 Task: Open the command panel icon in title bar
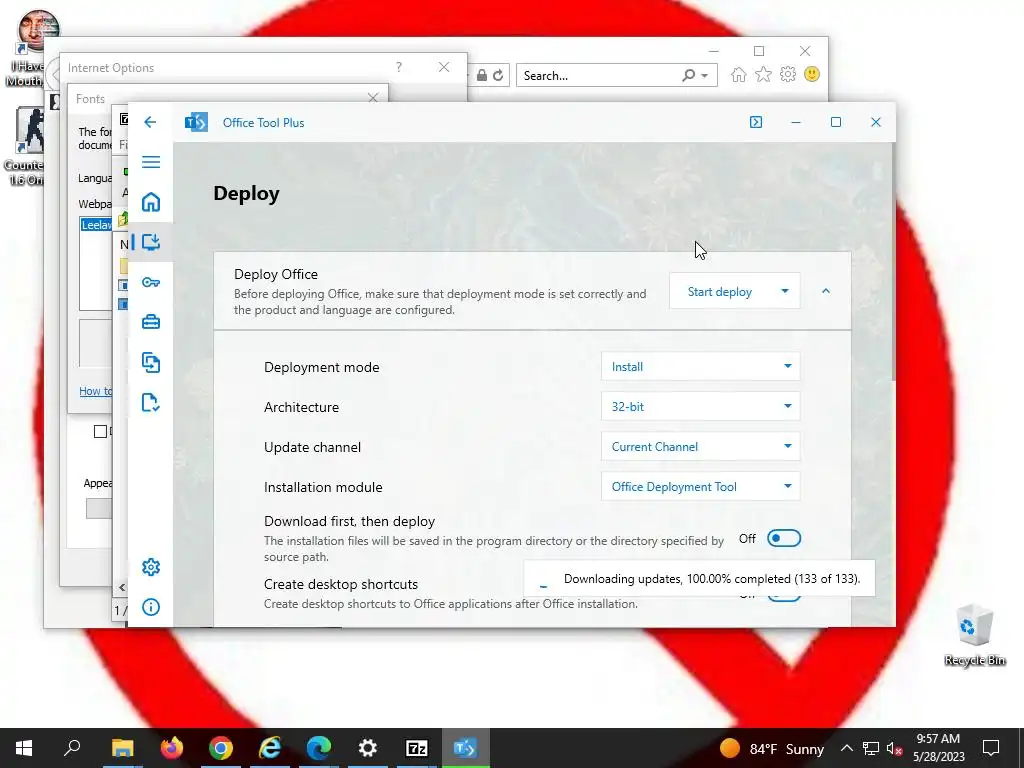point(756,122)
